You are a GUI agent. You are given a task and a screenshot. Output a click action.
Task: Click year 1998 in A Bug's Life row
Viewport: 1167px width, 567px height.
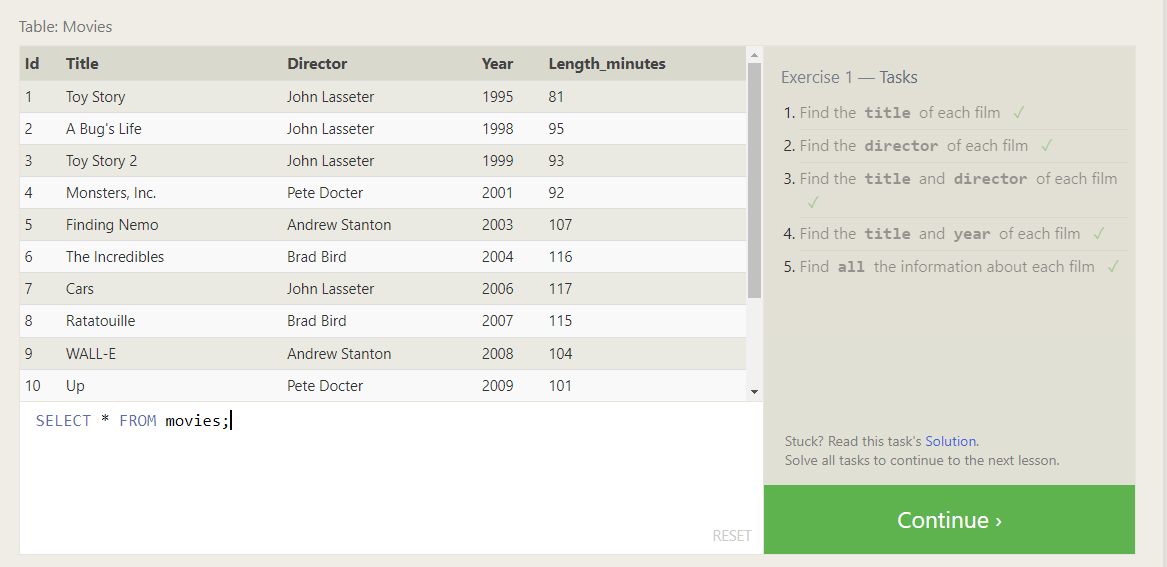pos(497,129)
